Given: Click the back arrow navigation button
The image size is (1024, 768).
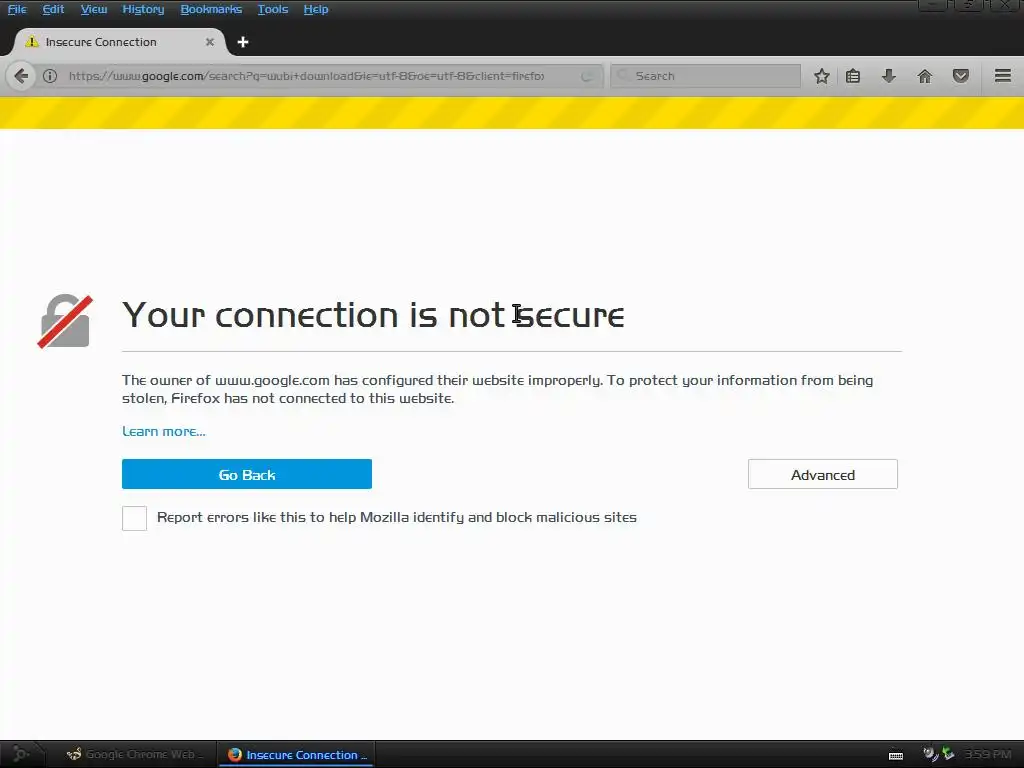Looking at the screenshot, I should 21,76.
